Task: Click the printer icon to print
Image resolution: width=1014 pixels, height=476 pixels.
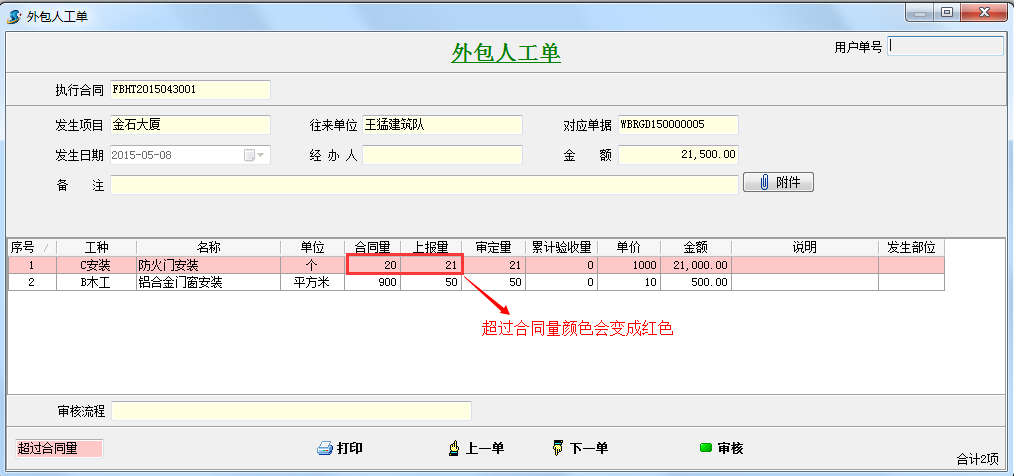Action: pyautogui.click(x=325, y=449)
